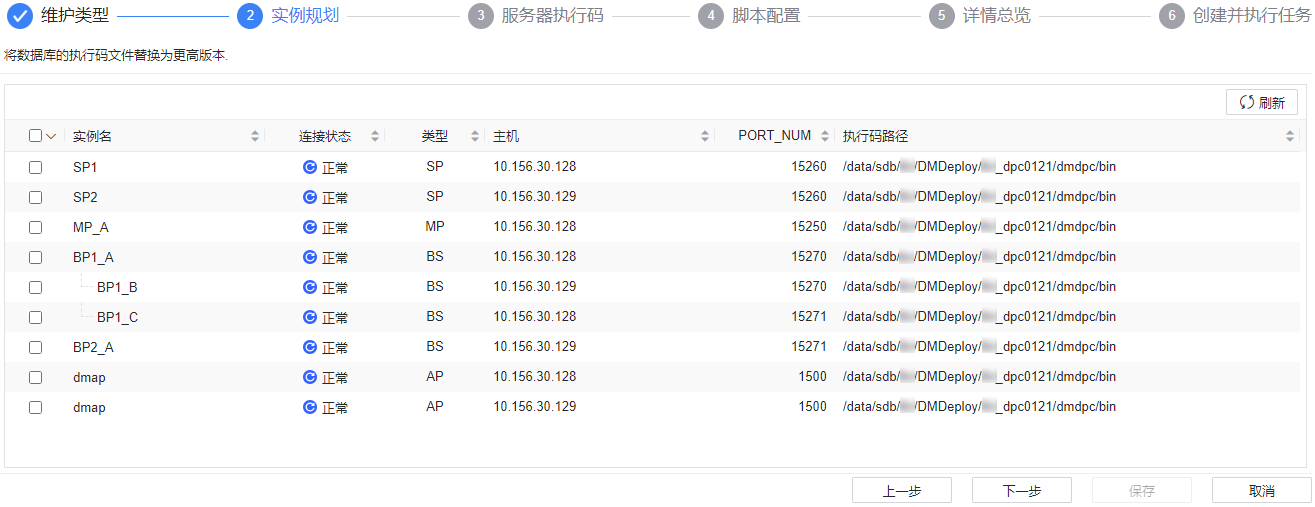The width and height of the screenshot is (1315, 507).
Task: Select the 实例规划 step label
Action: (x=305, y=16)
